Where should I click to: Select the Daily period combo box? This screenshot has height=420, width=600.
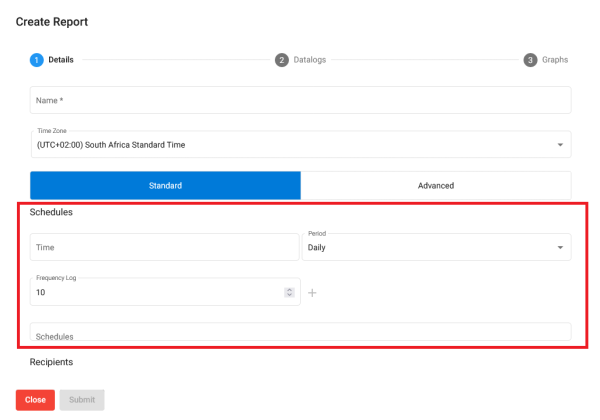click(x=437, y=247)
